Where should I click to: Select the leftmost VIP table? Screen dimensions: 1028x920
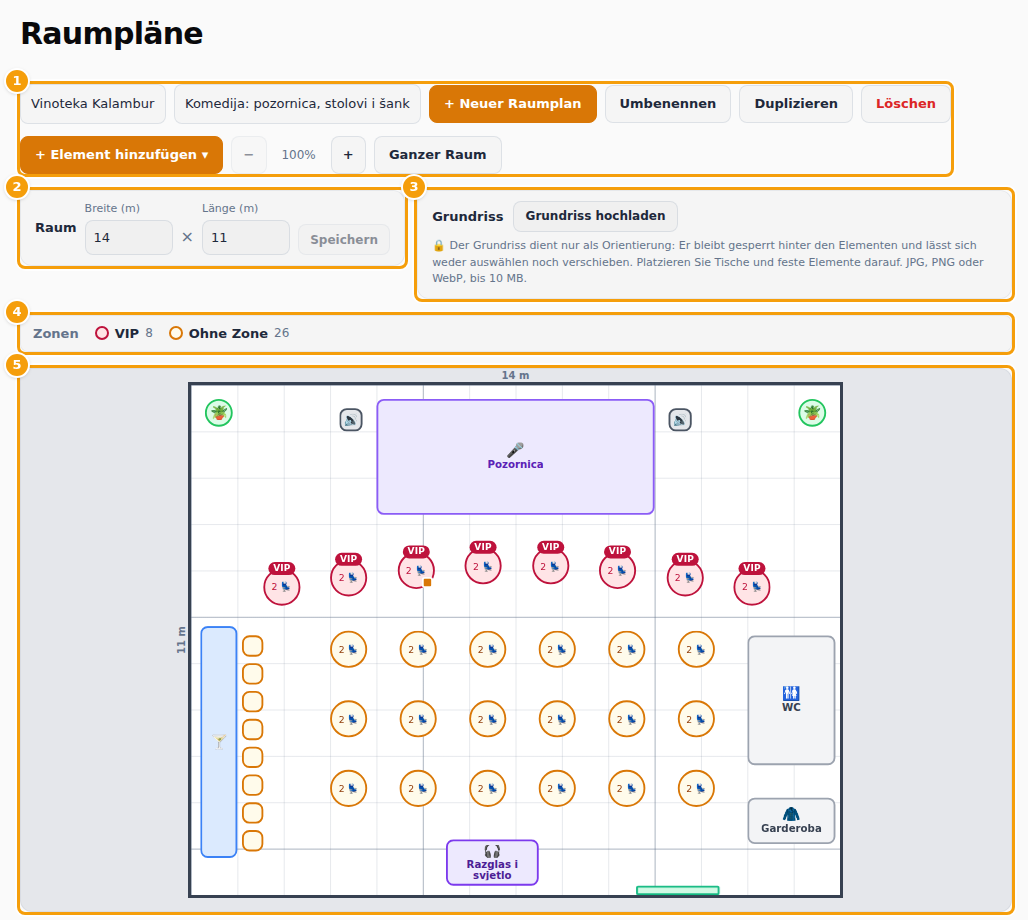pos(282,586)
